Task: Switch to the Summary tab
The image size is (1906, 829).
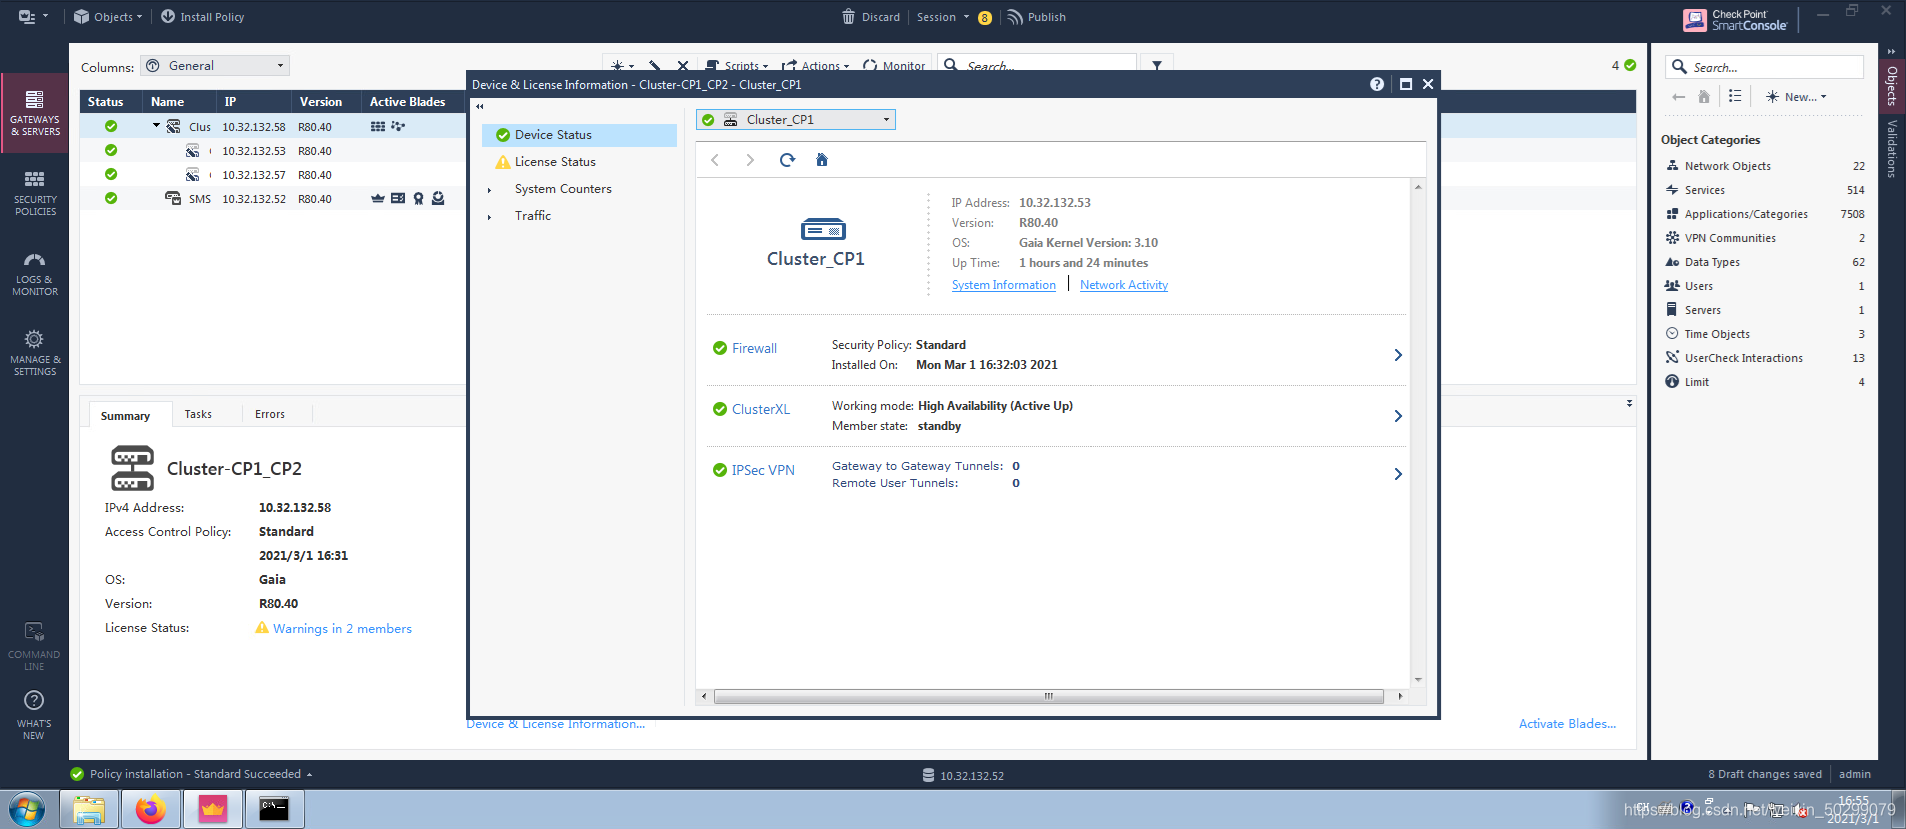Action: click(125, 416)
